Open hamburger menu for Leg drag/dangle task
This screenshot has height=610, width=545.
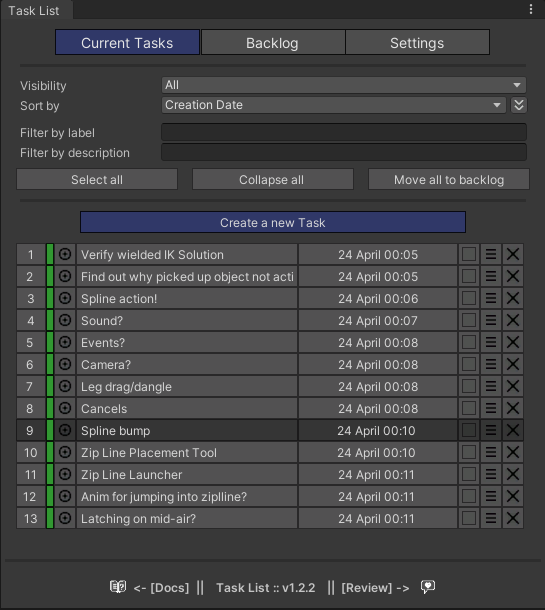491,386
